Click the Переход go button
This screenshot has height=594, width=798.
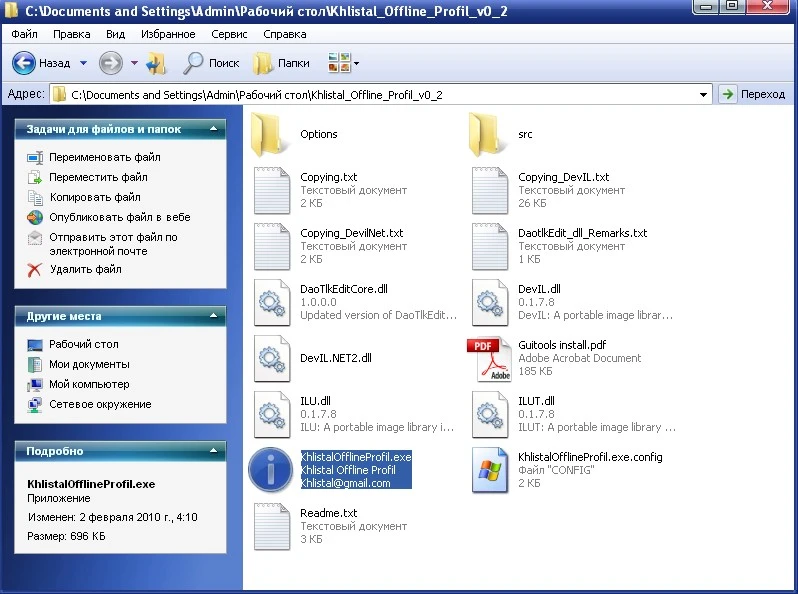click(753, 94)
